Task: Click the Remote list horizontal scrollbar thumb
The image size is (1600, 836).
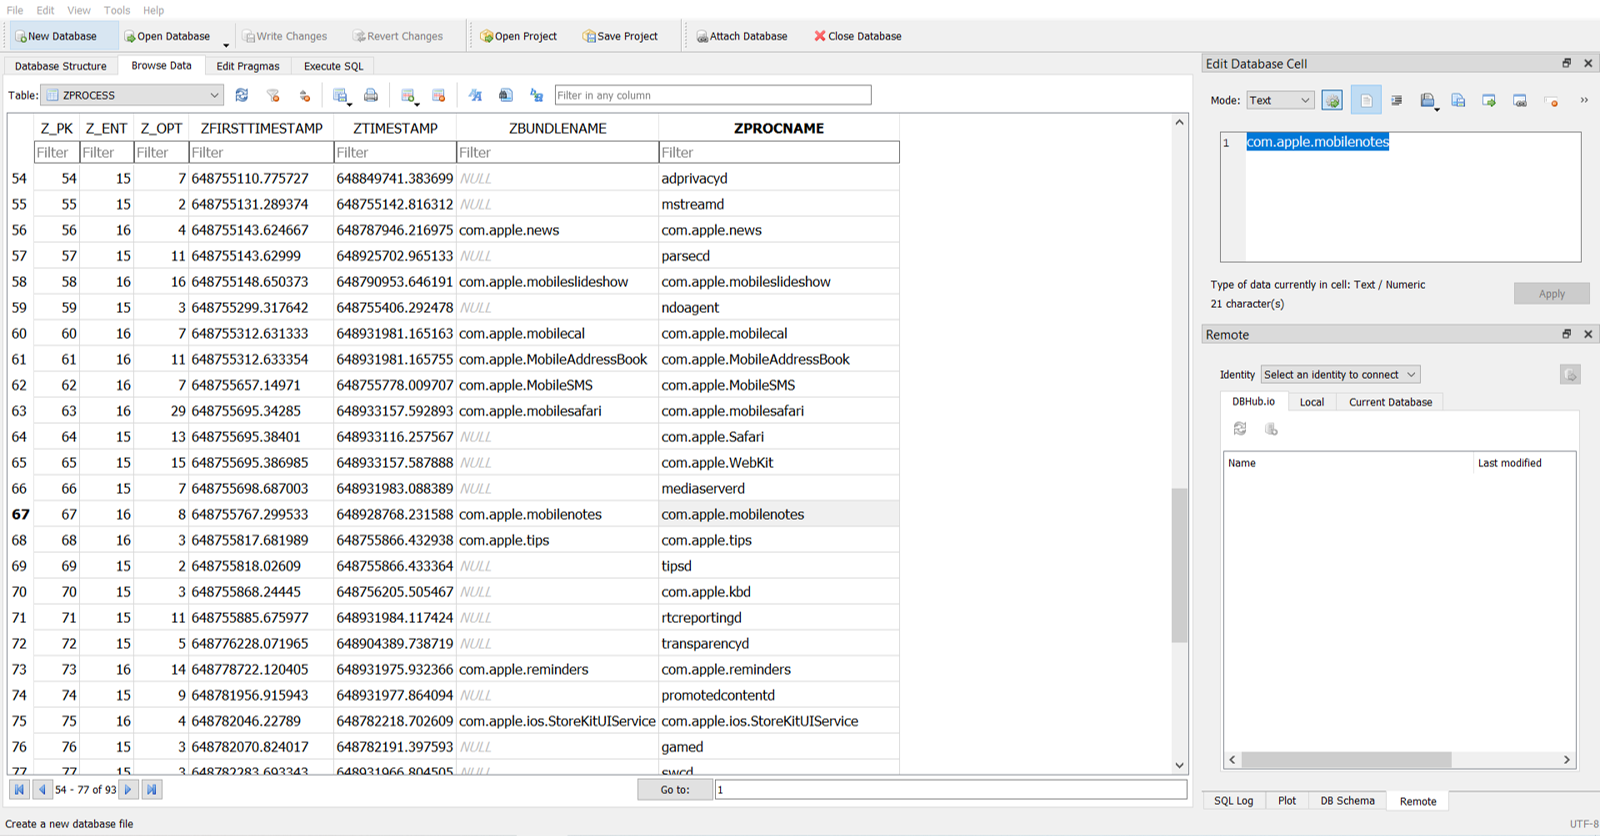Action: tap(1346, 760)
